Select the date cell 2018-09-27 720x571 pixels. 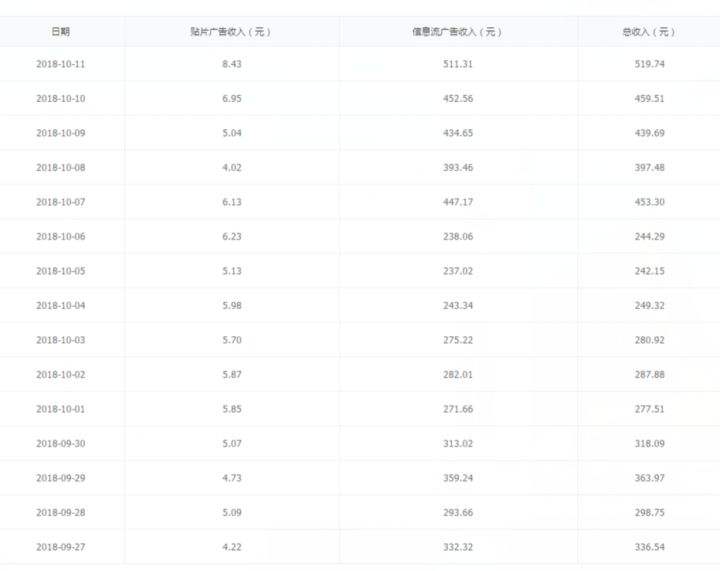pyautogui.click(x=61, y=547)
